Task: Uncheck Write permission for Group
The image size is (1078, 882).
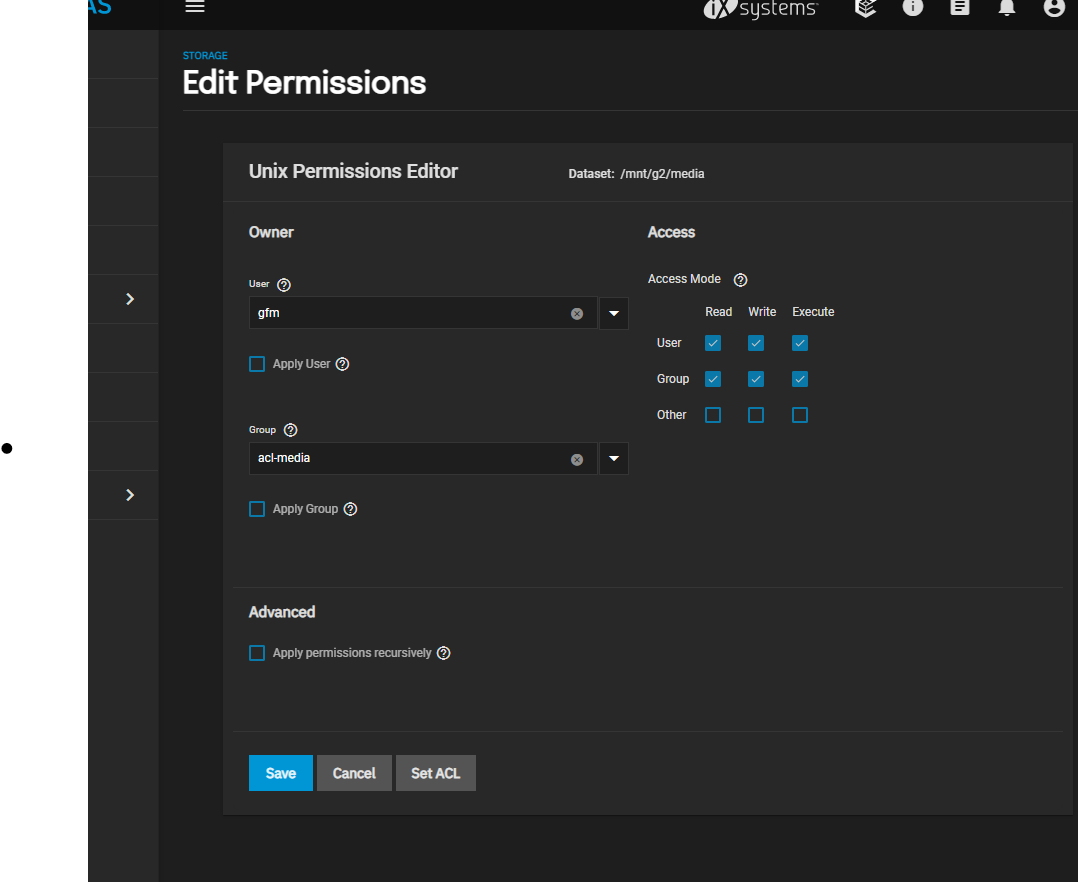Action: click(756, 379)
